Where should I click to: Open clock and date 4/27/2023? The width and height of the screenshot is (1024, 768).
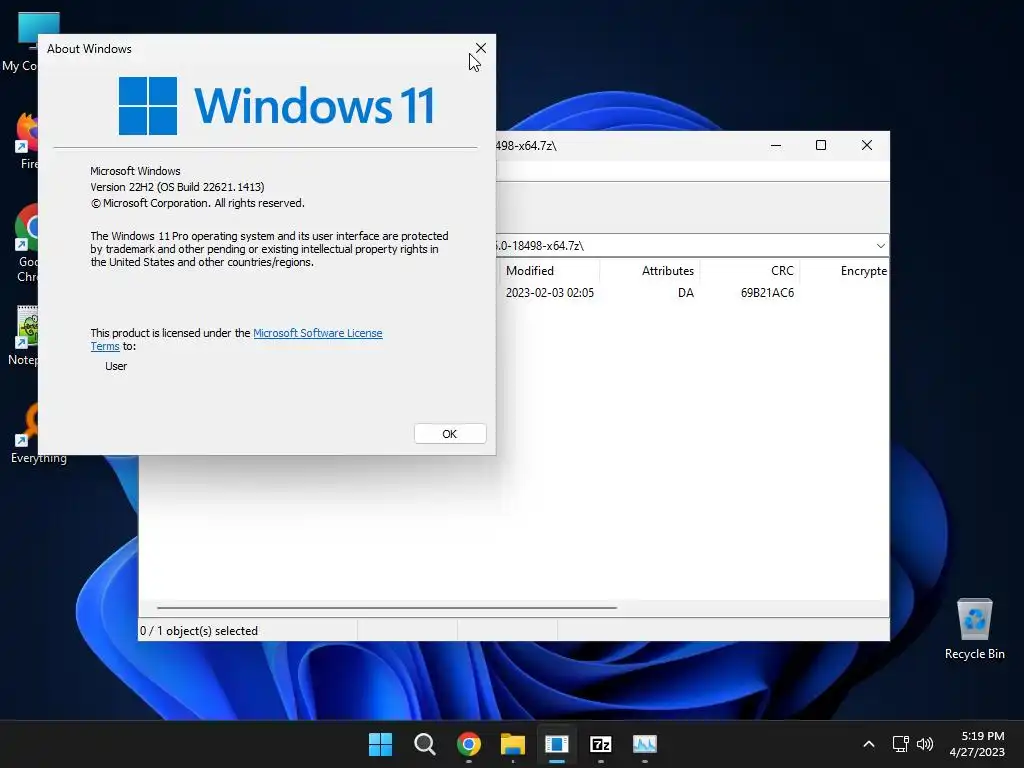[x=977, y=744]
